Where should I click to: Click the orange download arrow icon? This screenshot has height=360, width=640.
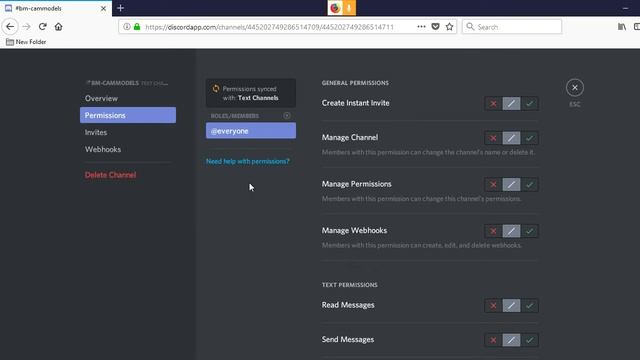349,8
